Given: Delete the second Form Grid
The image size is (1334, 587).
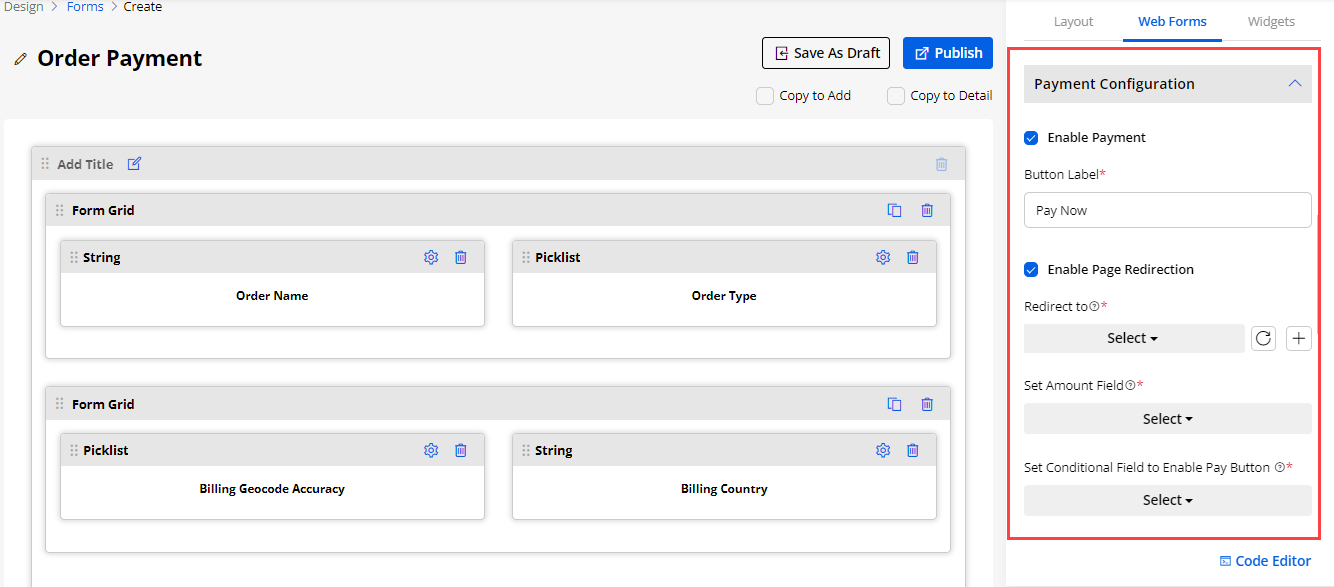Looking at the screenshot, I should pyautogui.click(x=927, y=404).
